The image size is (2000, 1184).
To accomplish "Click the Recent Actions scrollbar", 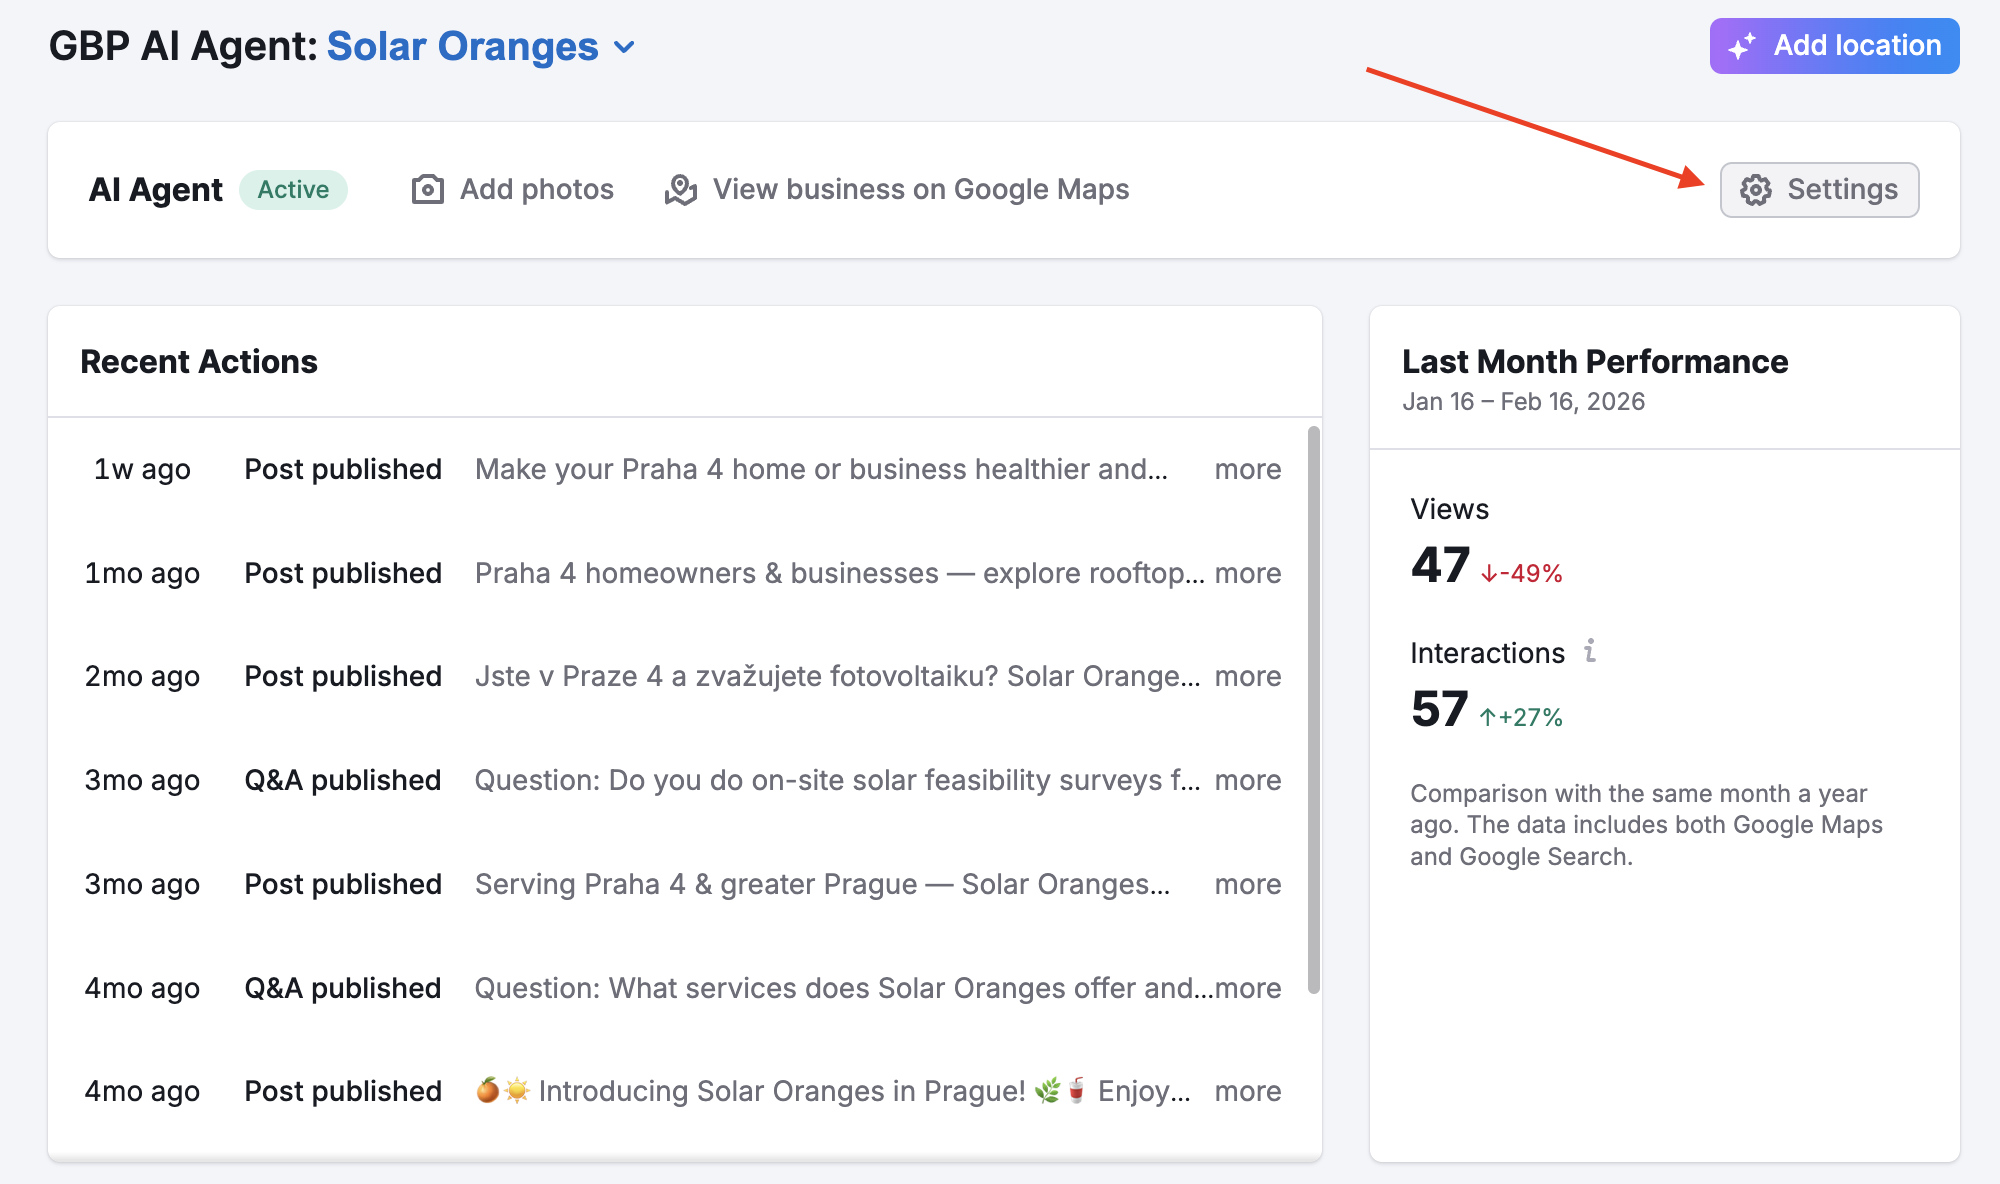I will click(1313, 710).
